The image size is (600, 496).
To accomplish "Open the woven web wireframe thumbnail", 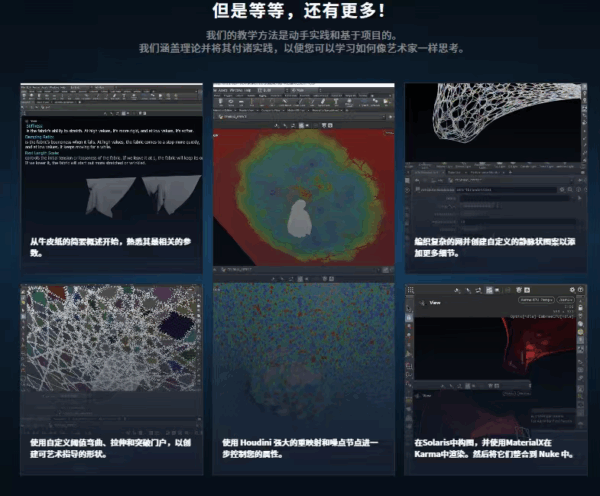I will 496,178.
